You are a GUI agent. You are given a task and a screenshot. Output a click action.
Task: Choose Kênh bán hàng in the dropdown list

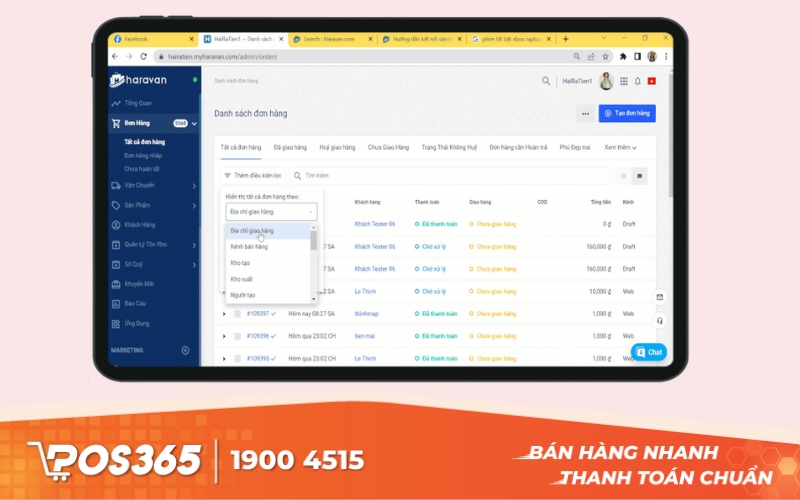click(x=268, y=247)
